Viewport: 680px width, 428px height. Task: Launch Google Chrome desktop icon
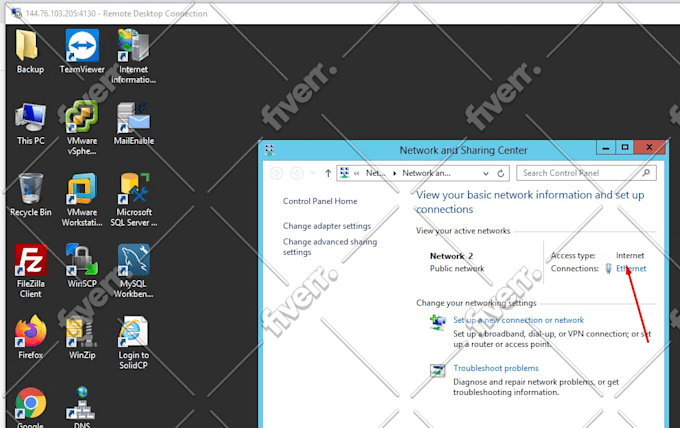[x=30, y=407]
